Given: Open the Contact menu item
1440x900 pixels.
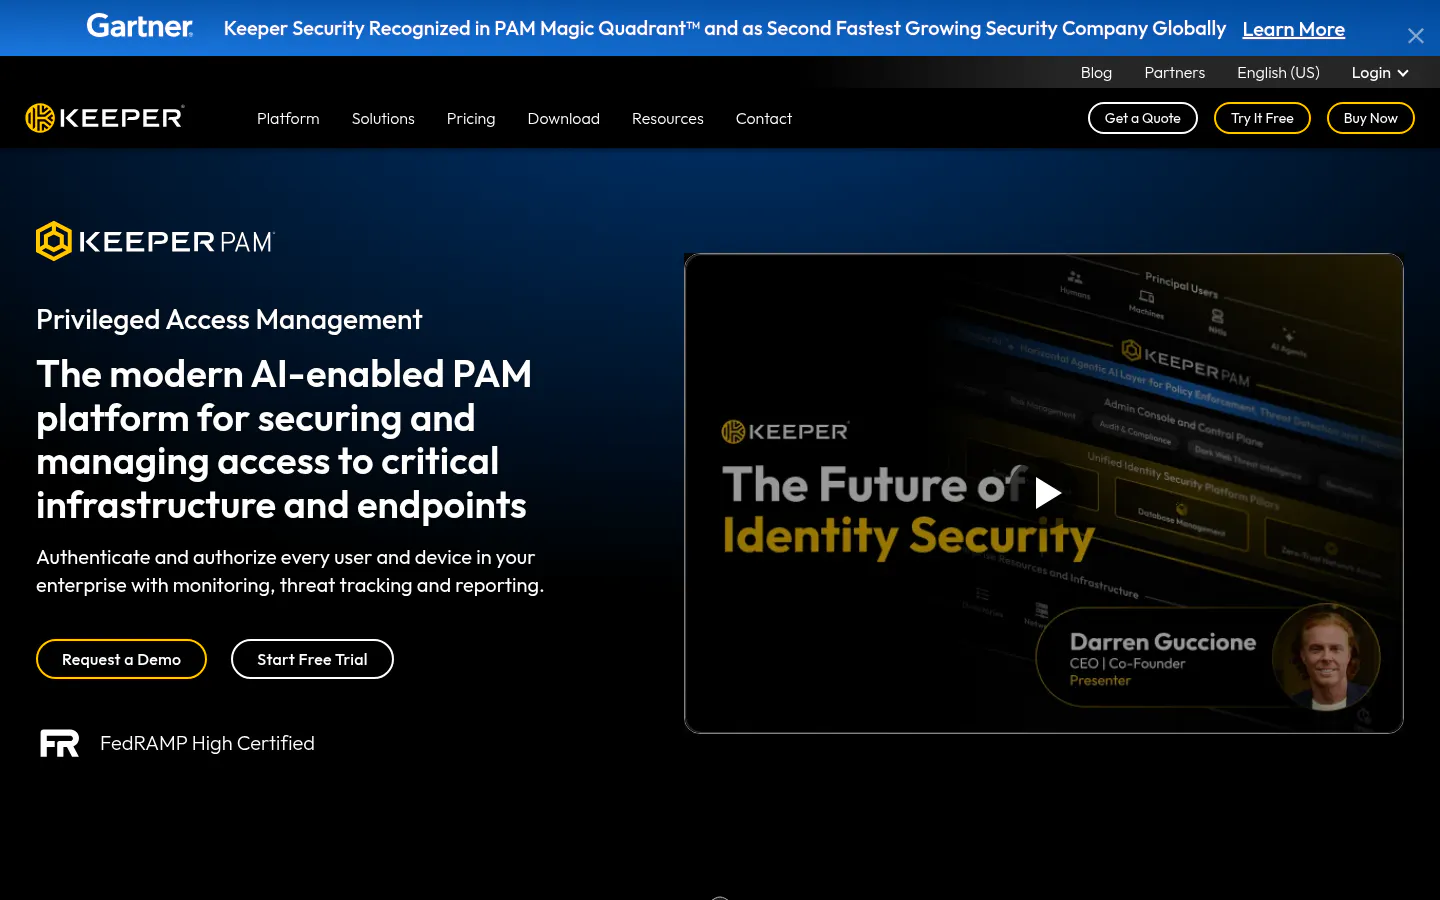Looking at the screenshot, I should point(764,118).
